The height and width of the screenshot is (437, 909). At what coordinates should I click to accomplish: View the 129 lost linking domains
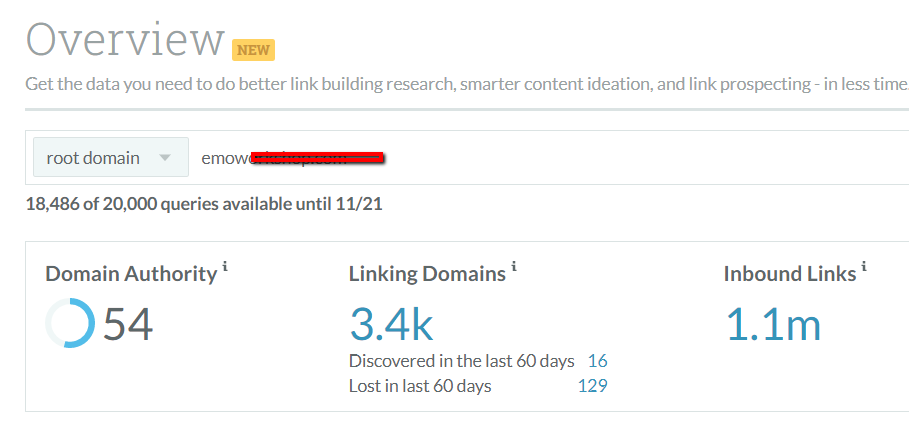tap(593, 385)
